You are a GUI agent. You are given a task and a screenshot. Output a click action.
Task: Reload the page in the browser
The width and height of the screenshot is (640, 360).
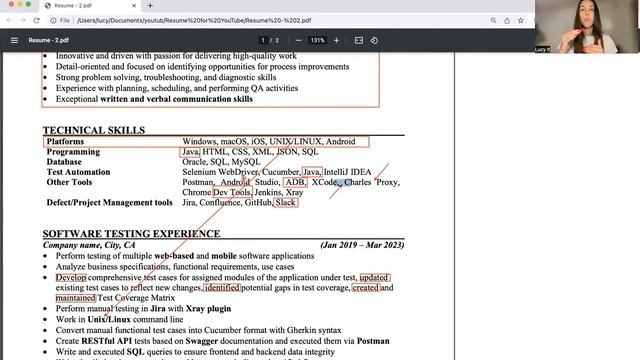tap(37, 20)
